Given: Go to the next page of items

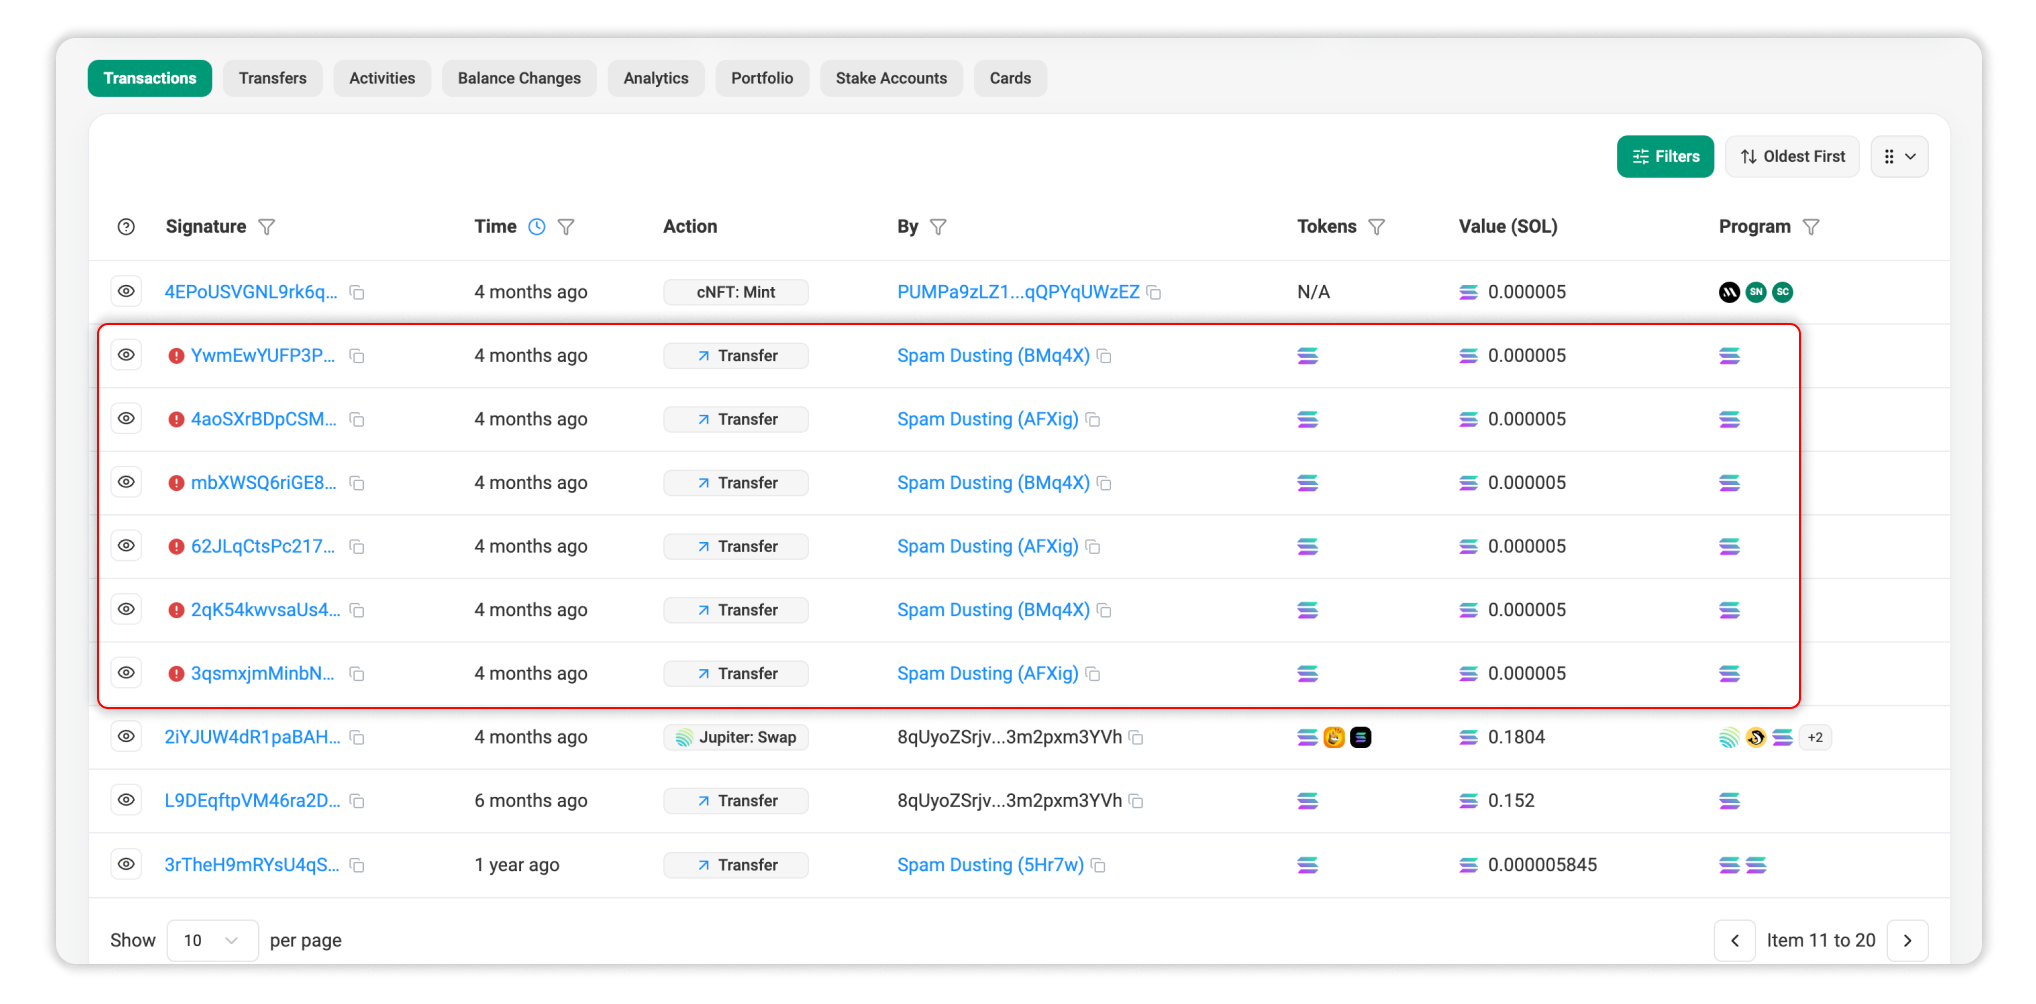Looking at the screenshot, I should click(x=1907, y=940).
